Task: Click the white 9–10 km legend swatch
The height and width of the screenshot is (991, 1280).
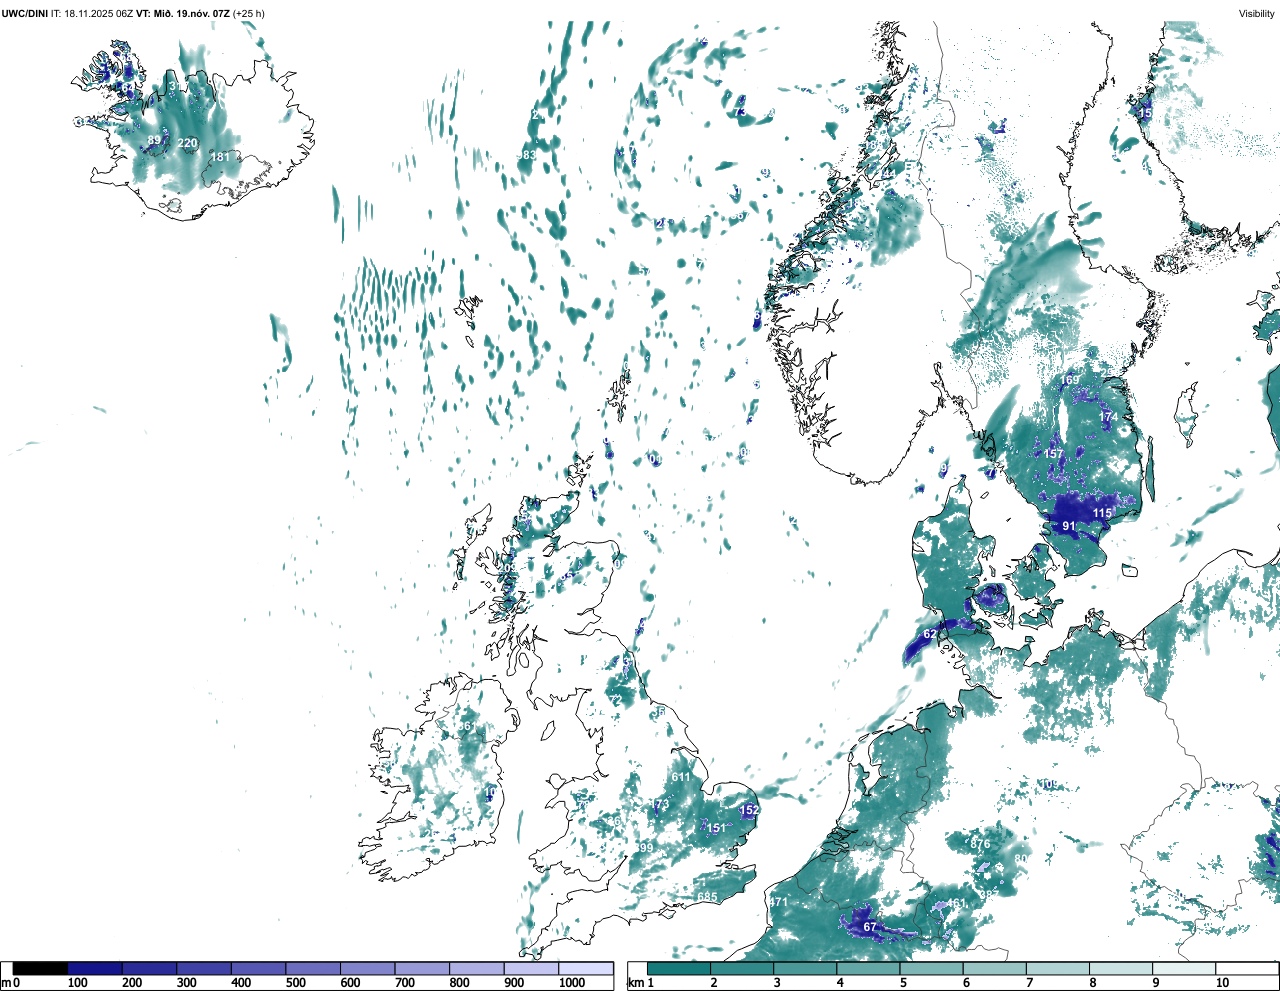Action: [x=1184, y=968]
